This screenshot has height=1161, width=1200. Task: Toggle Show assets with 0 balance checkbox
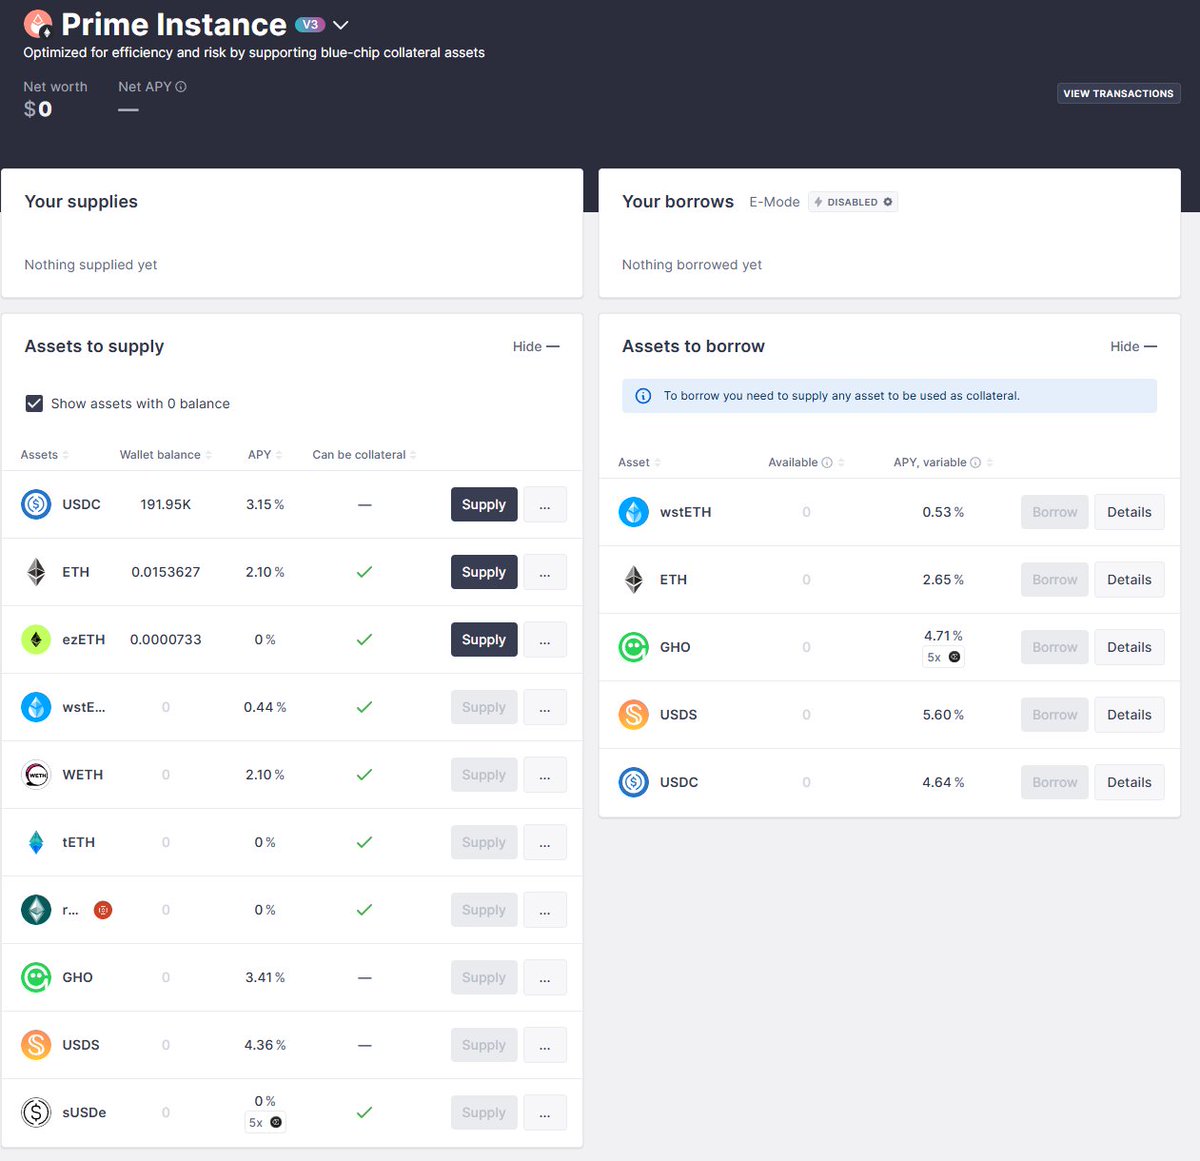(x=34, y=403)
